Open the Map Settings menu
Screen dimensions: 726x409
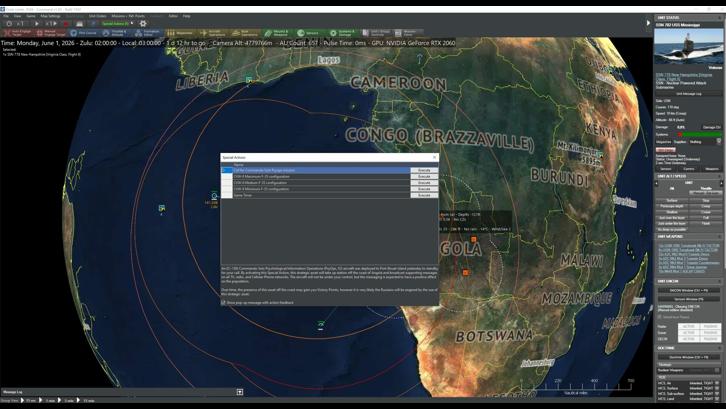point(50,16)
